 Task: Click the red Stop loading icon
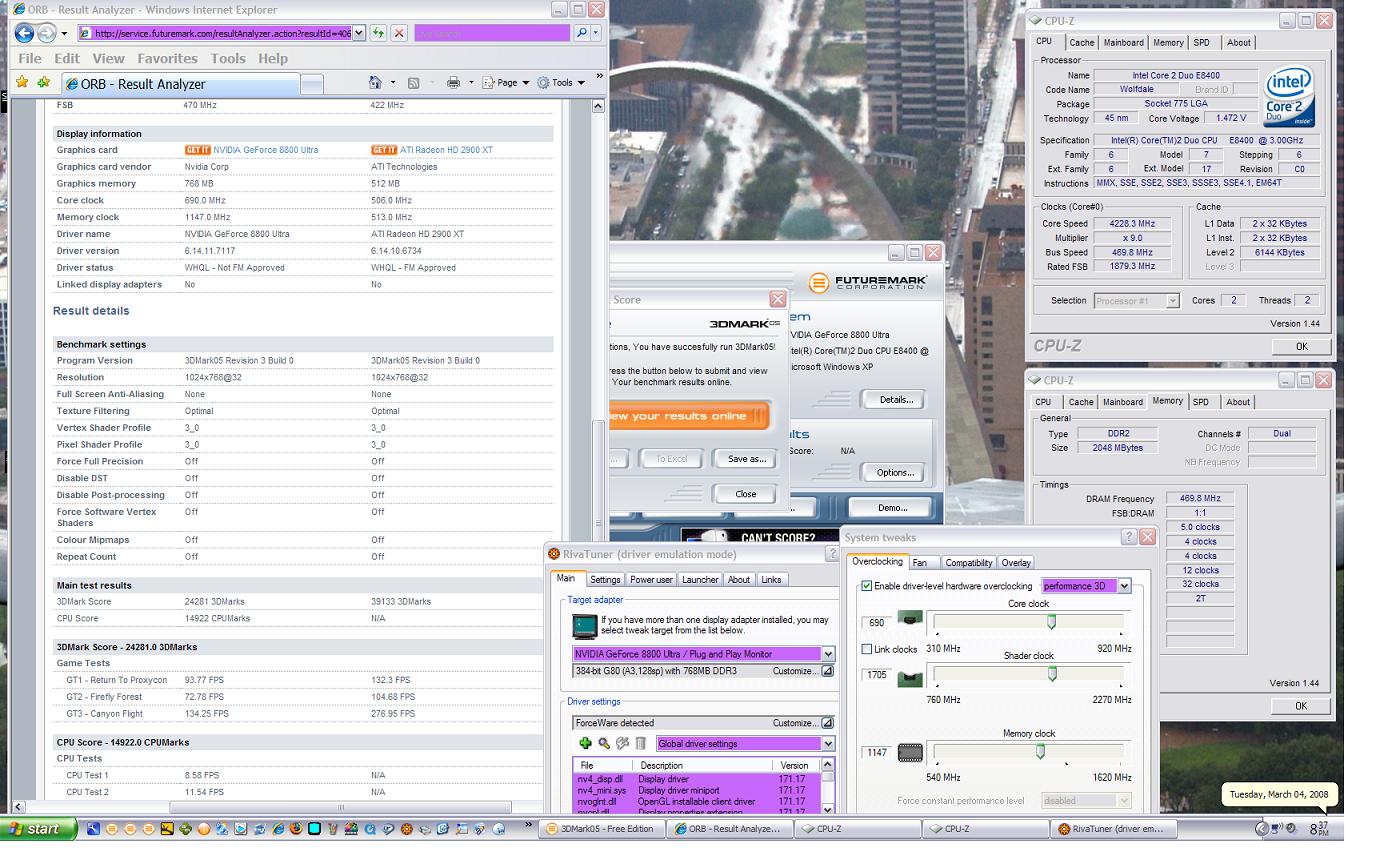pyautogui.click(x=399, y=33)
